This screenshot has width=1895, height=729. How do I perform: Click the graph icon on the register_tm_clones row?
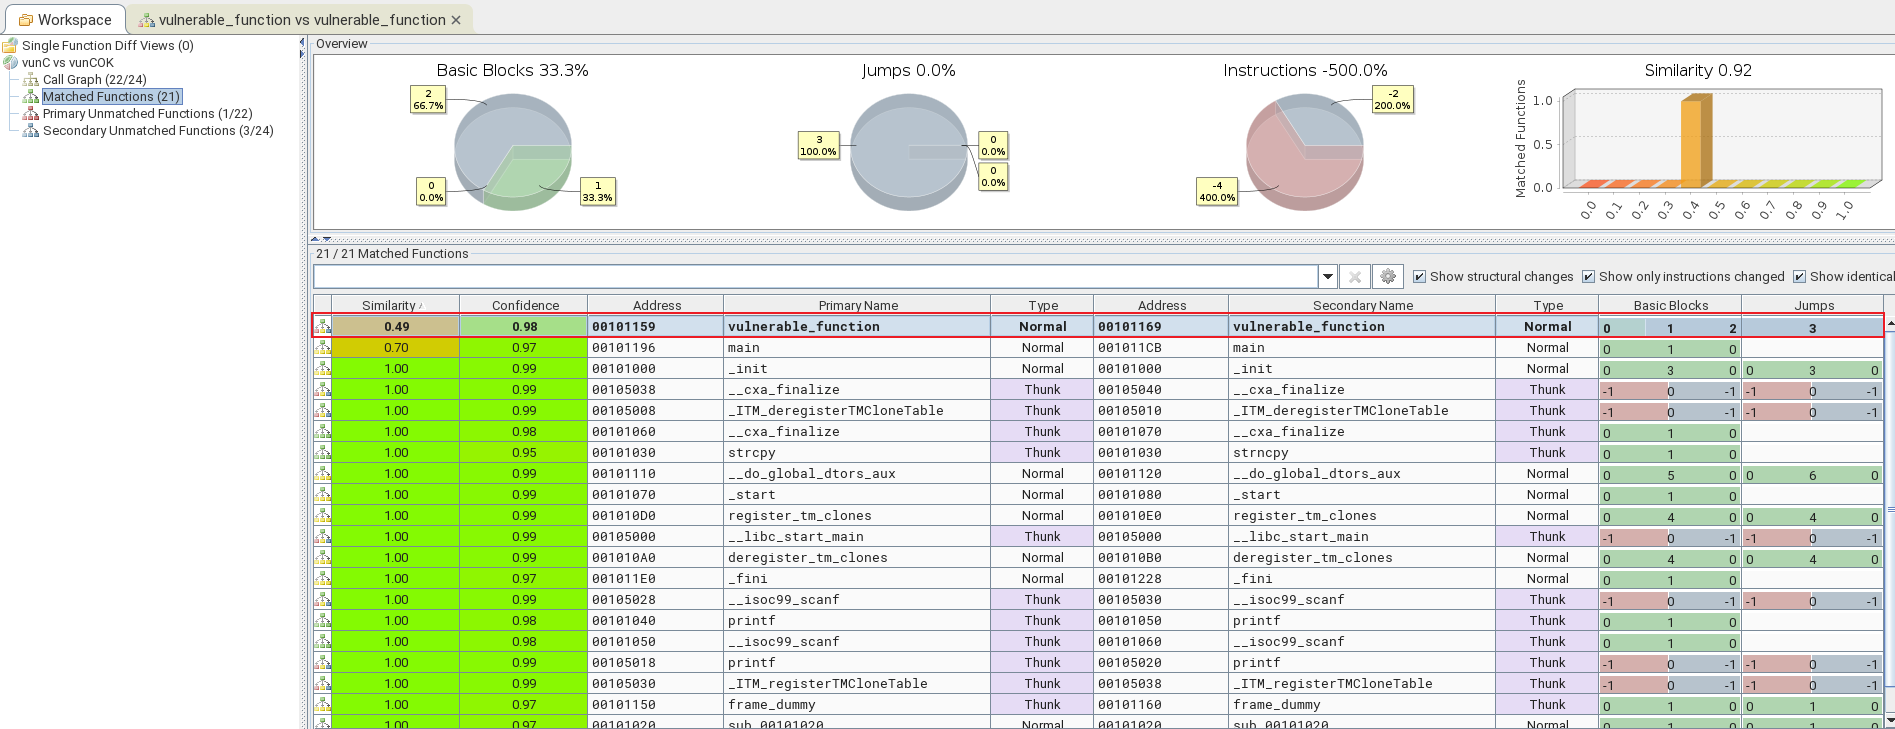322,516
